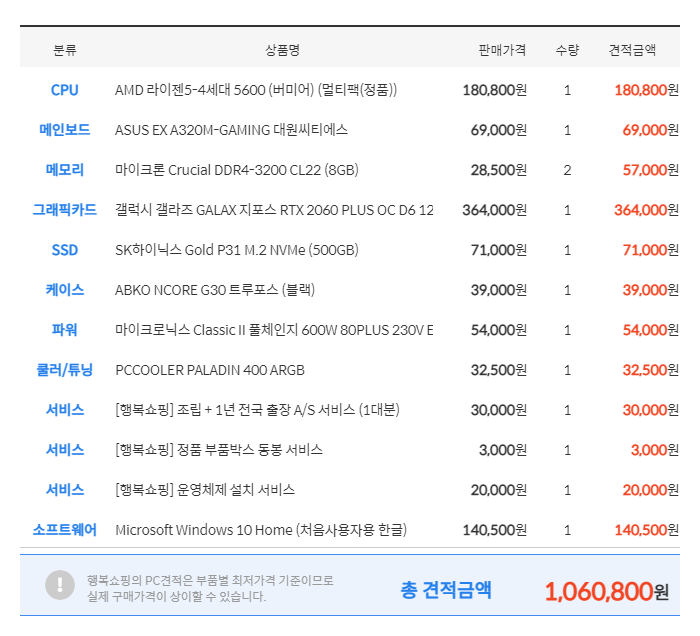Click the 총 견적금액 label
Viewport: 700px width, 636px height.
click(446, 590)
